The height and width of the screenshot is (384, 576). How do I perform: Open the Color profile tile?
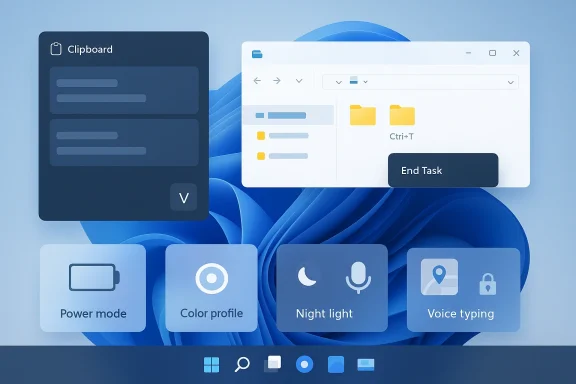(211, 288)
